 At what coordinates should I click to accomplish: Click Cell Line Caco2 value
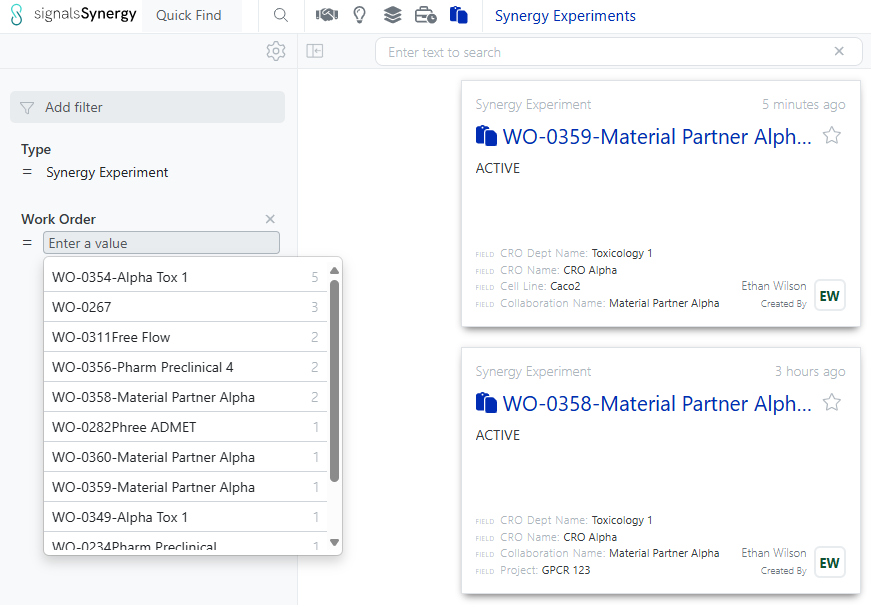565,286
